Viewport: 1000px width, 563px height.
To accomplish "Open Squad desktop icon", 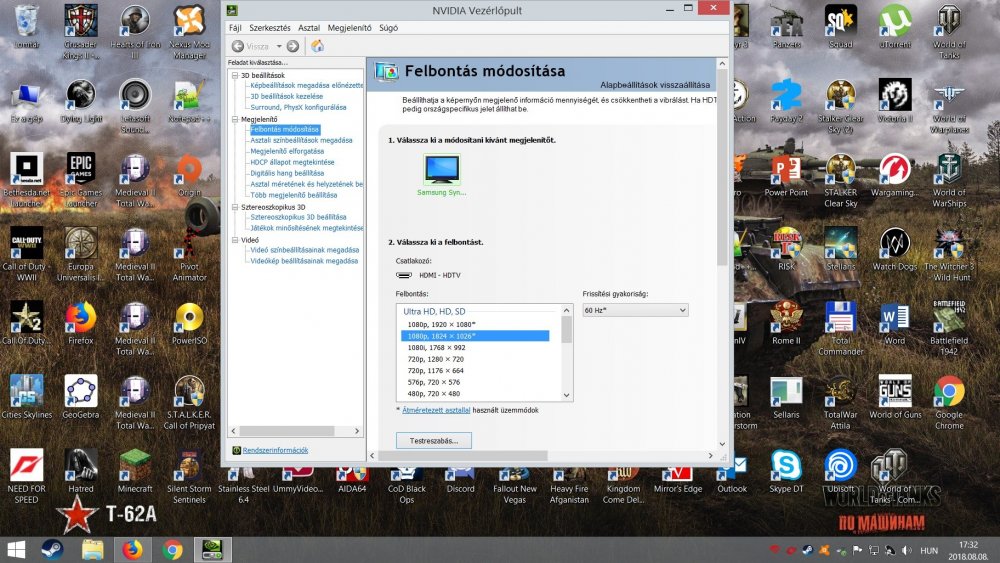I will coord(841,26).
